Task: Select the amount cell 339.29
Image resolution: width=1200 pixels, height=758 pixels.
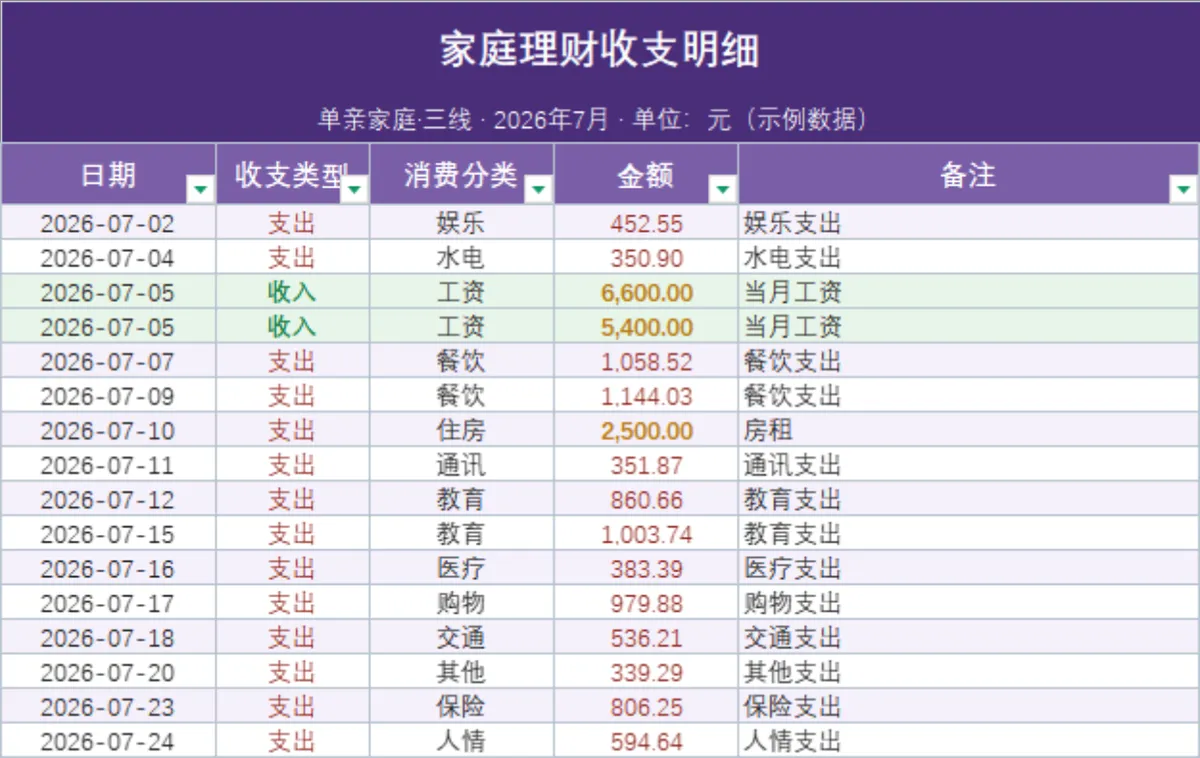Action: 646,672
